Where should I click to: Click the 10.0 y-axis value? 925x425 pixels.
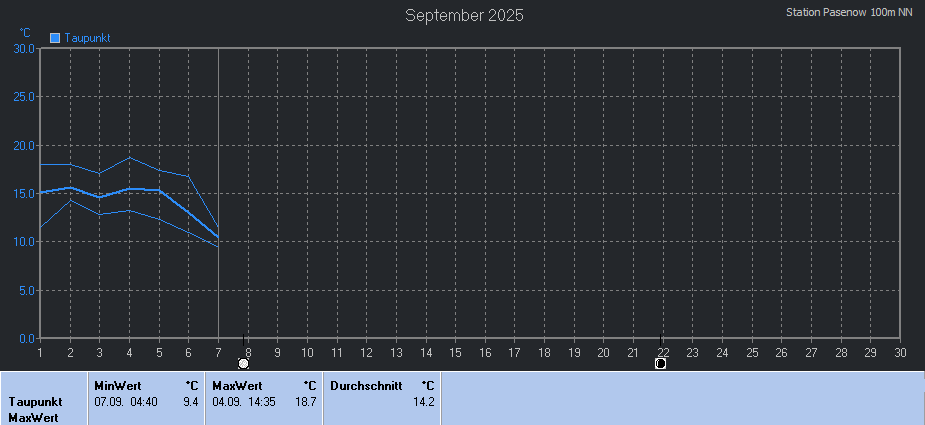pyautogui.click(x=24, y=242)
